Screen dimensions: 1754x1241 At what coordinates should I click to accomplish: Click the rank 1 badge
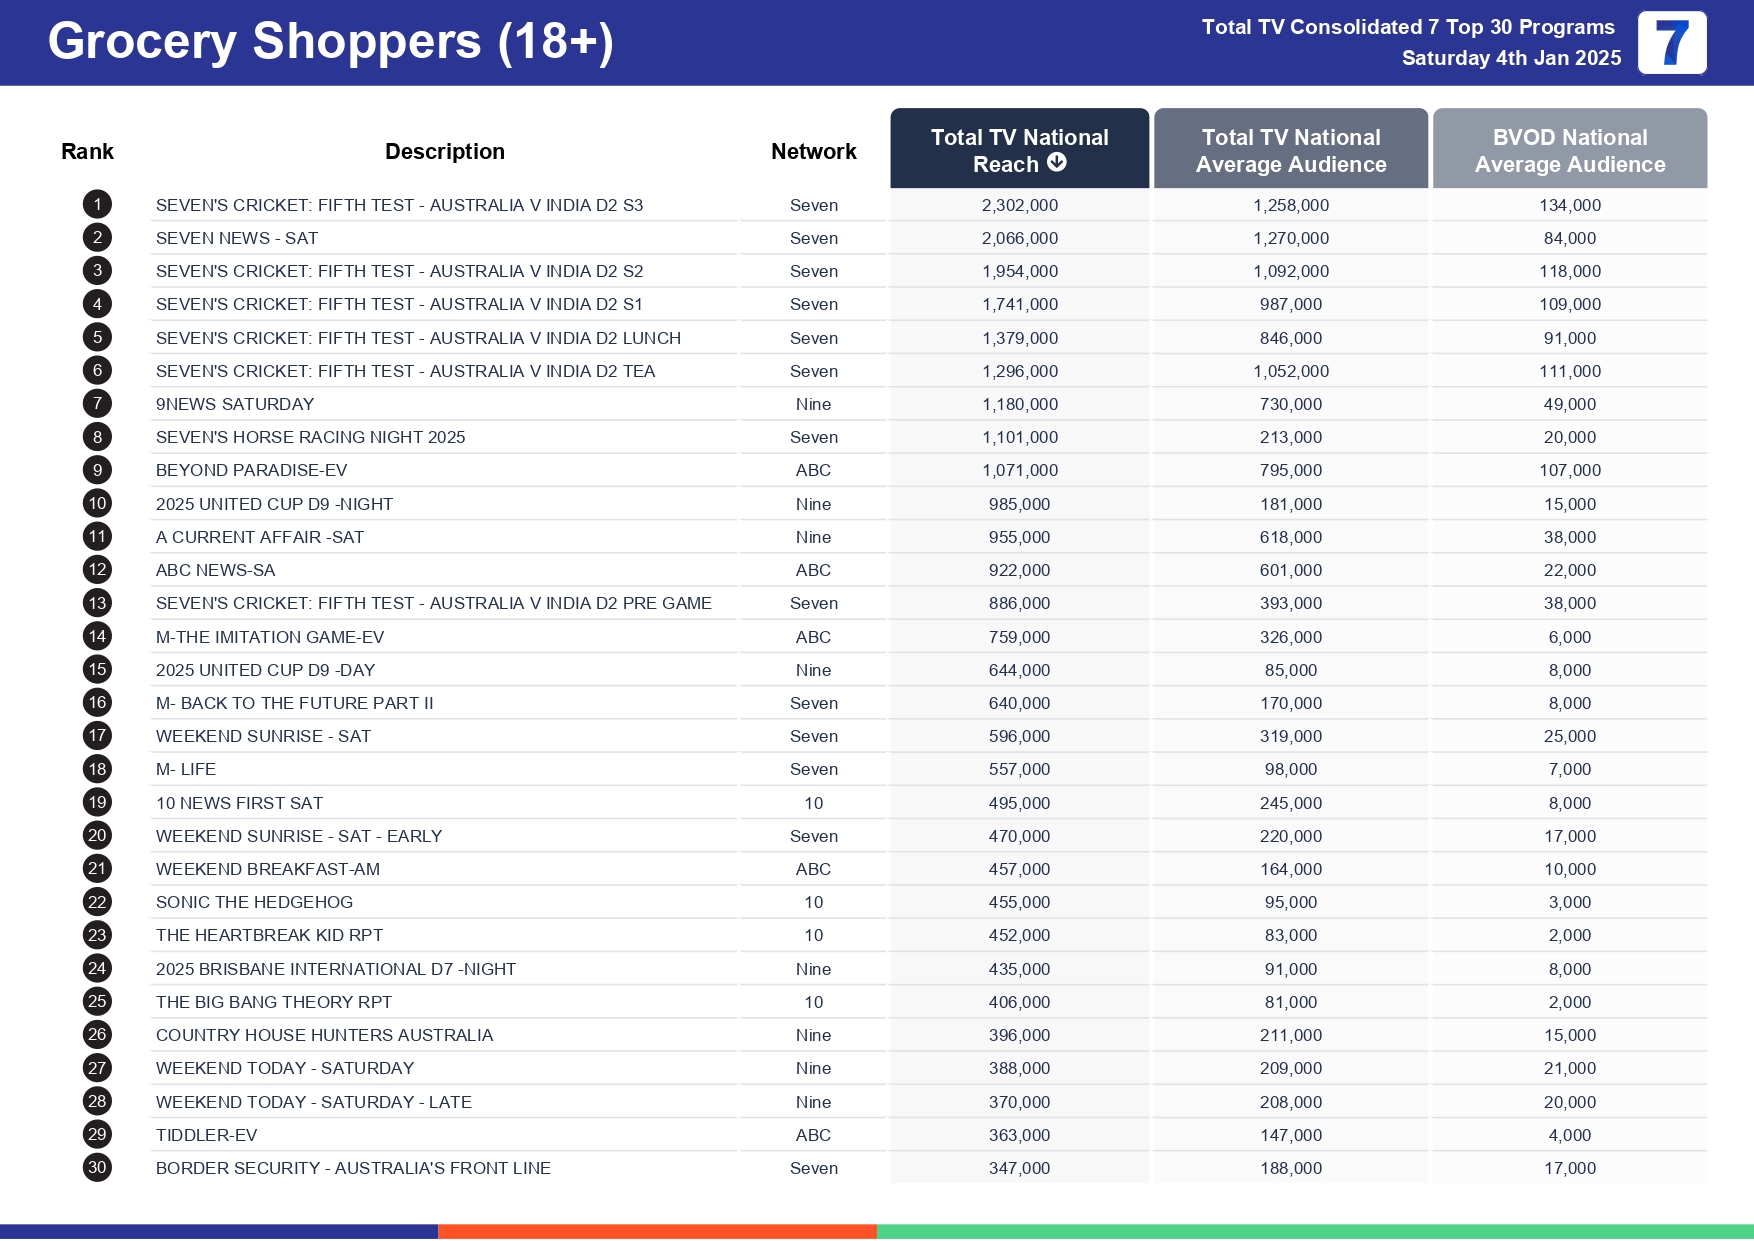click(x=97, y=205)
